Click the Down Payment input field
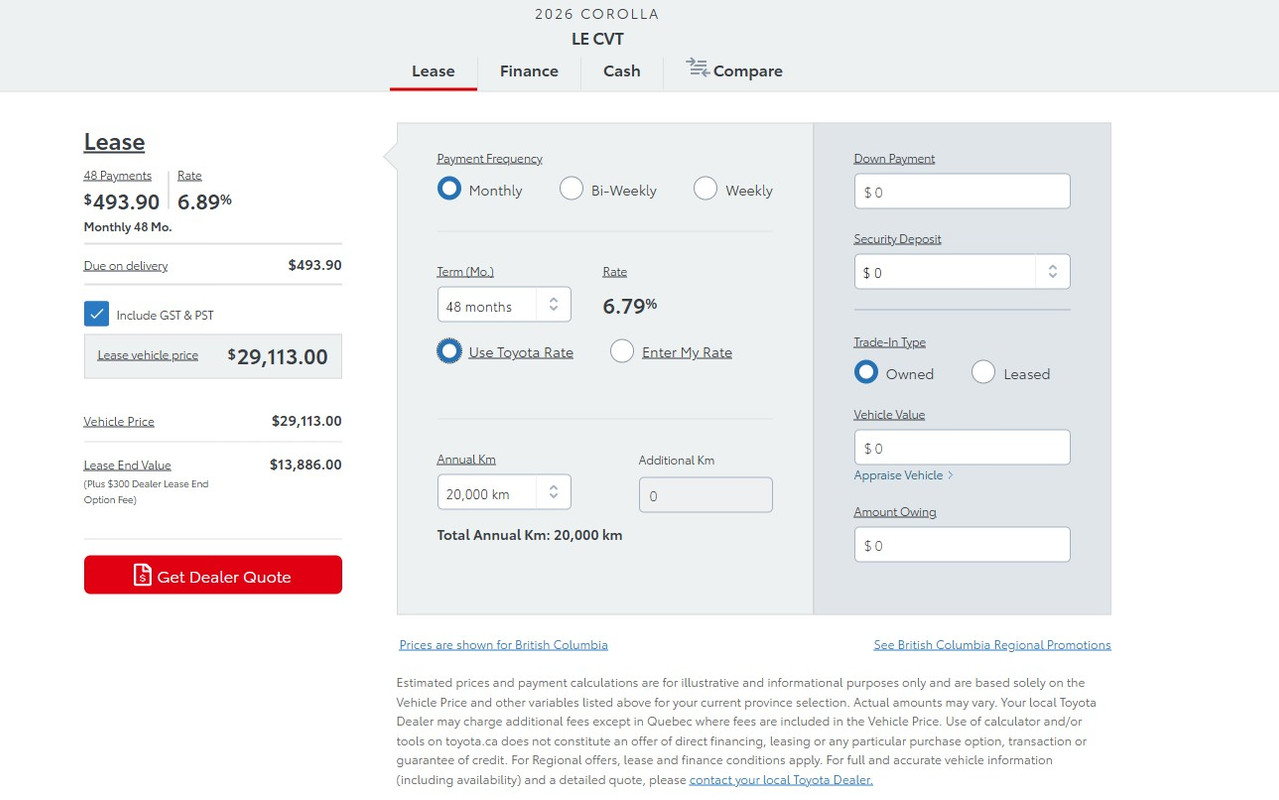This screenshot has width=1279, height=800. coord(962,191)
